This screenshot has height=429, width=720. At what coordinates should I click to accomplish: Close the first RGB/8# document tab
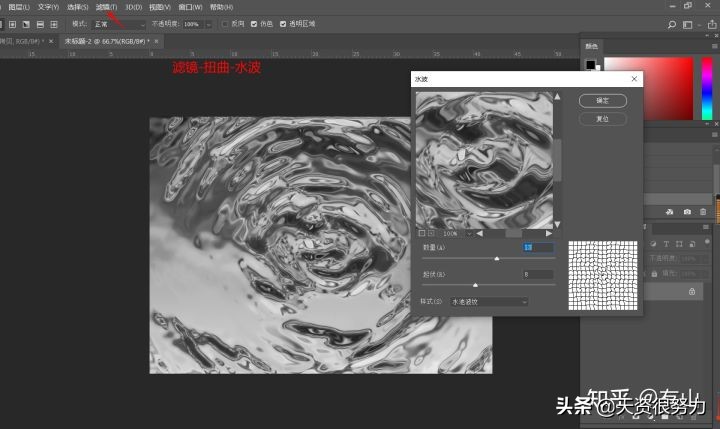click(51, 41)
